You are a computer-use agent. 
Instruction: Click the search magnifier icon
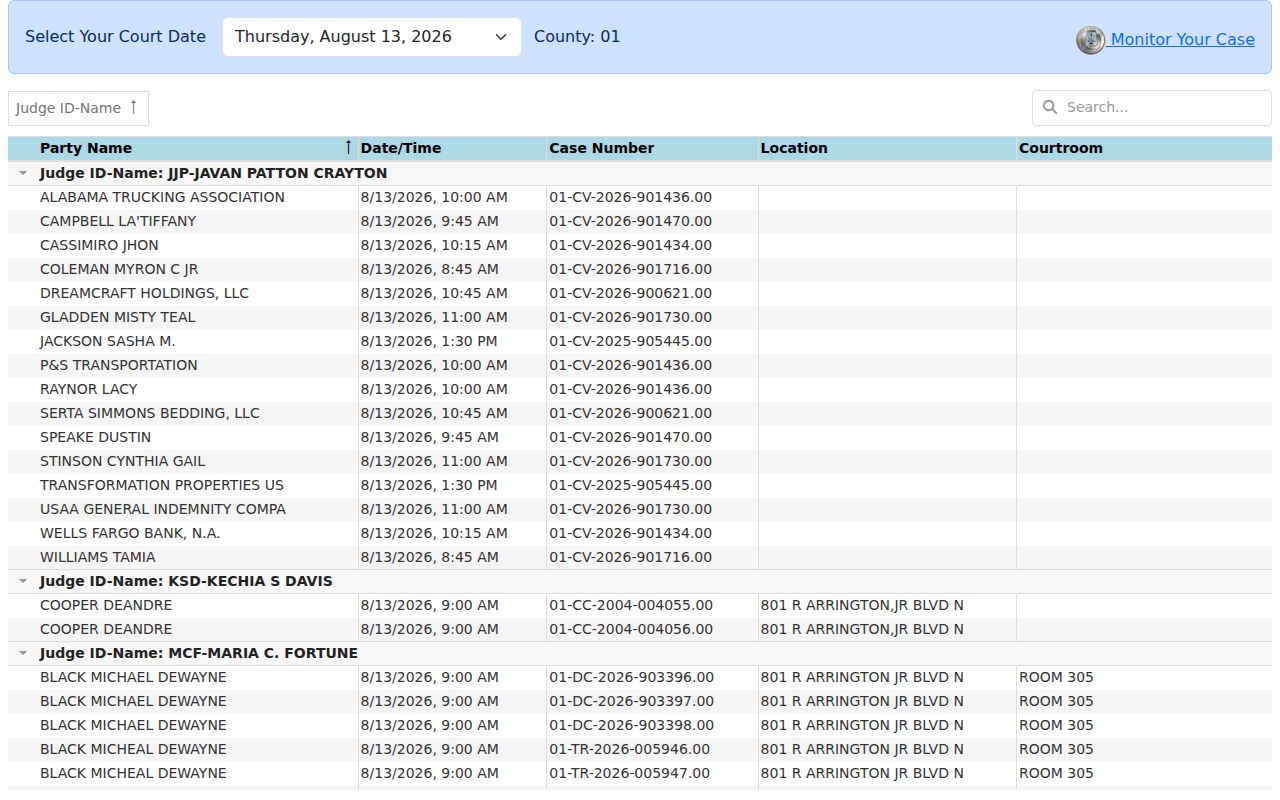(1050, 107)
